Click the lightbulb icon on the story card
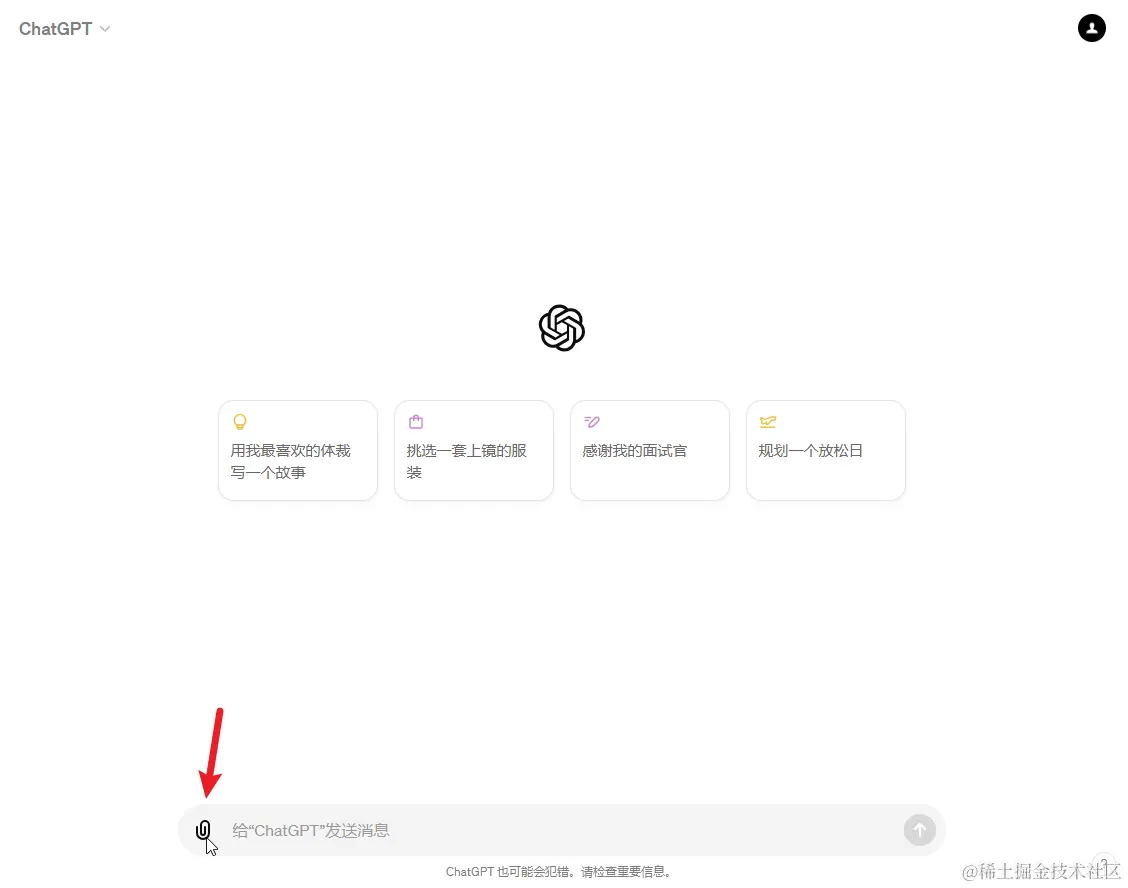The width and height of the screenshot is (1128, 888). (240, 422)
